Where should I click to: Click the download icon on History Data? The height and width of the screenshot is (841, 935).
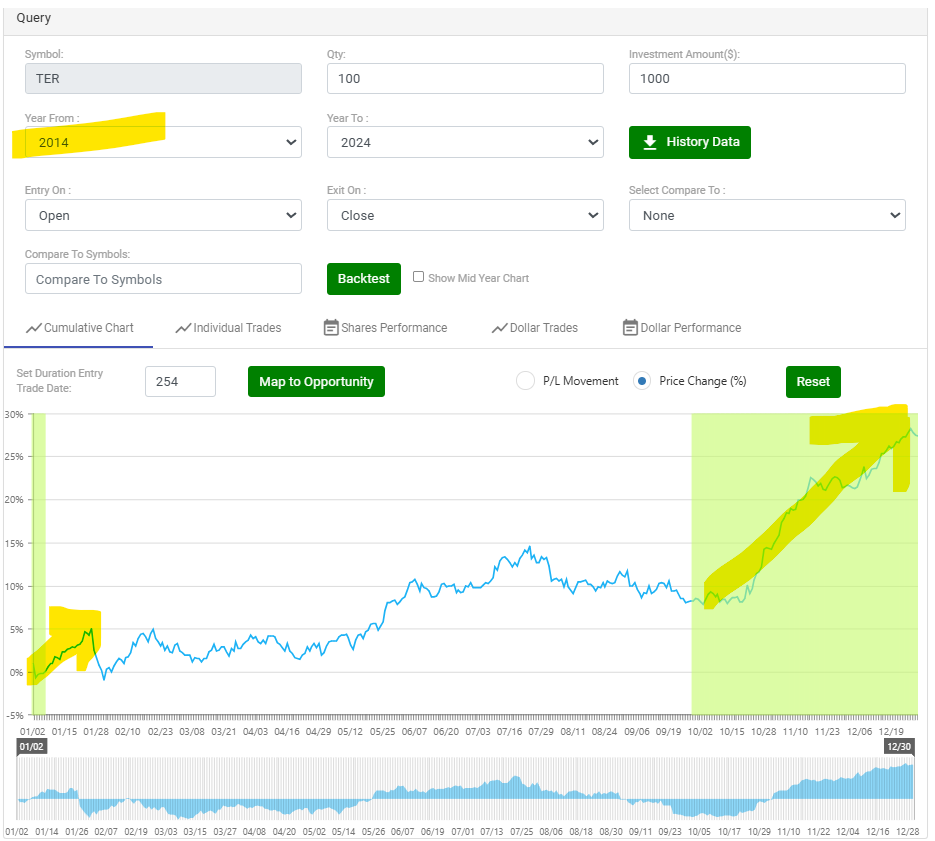pos(650,142)
